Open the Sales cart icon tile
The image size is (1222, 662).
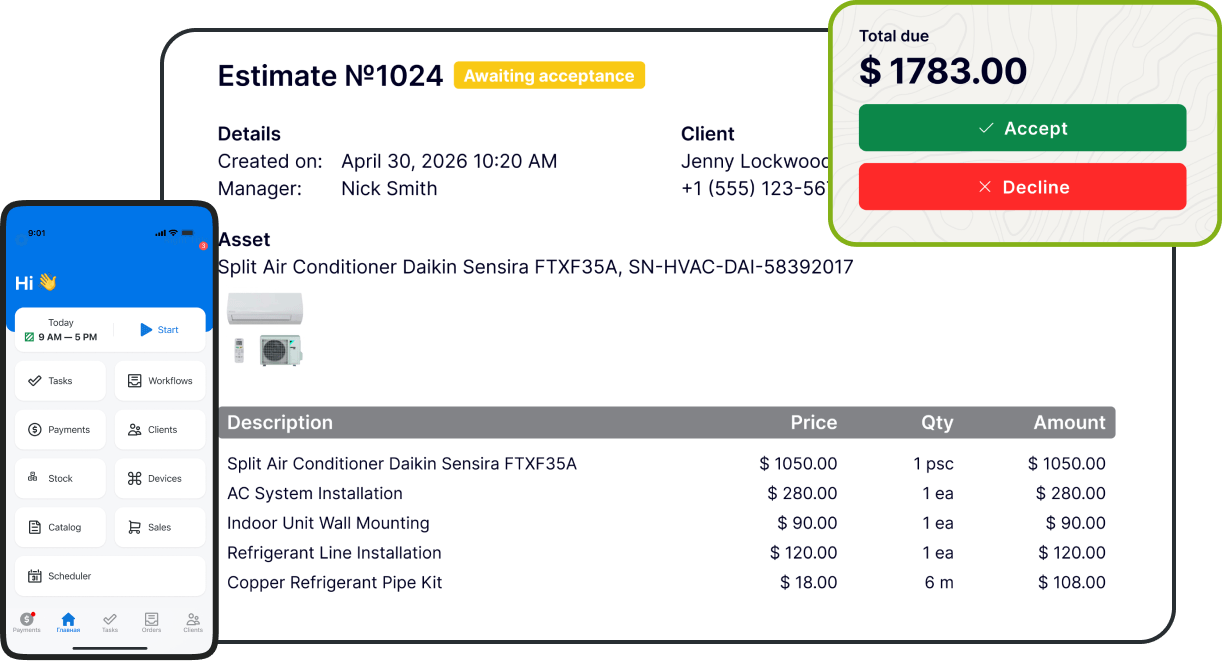(x=160, y=527)
